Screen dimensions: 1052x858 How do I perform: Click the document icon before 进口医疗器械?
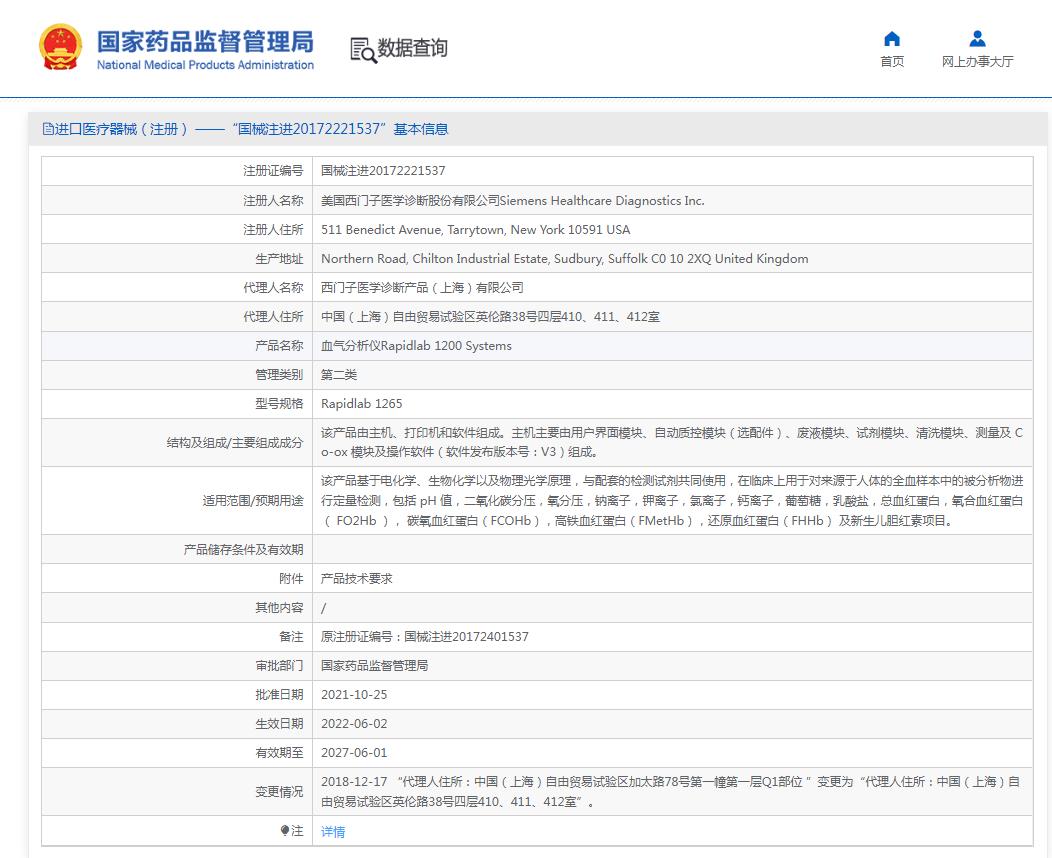click(48, 129)
